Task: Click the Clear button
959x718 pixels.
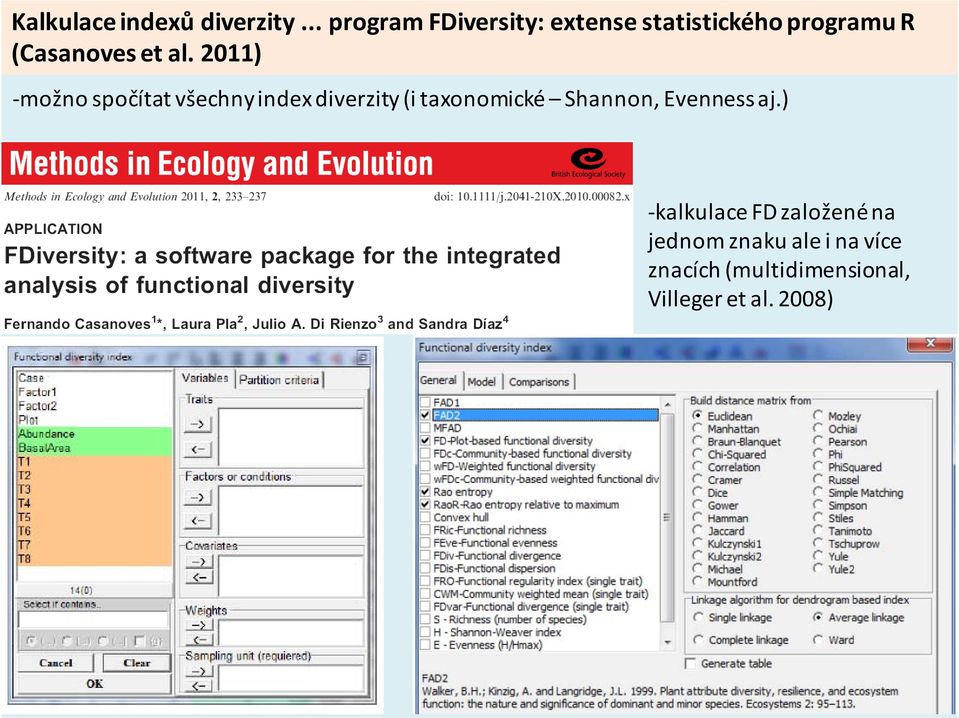Action: coord(136,662)
